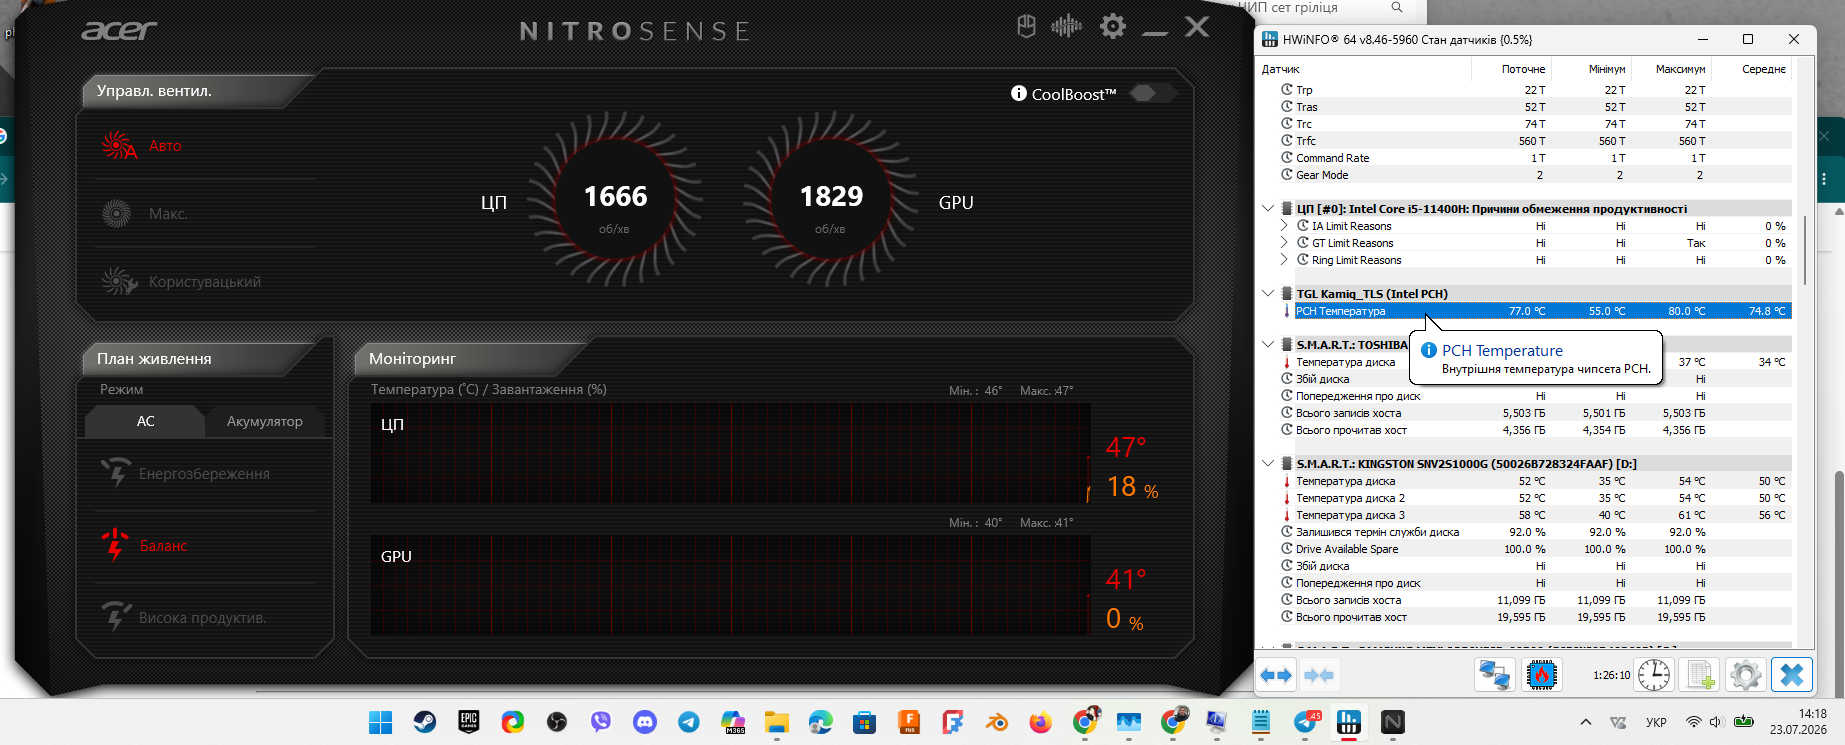
Task: Switch to the AC power tab
Action: click(x=145, y=421)
